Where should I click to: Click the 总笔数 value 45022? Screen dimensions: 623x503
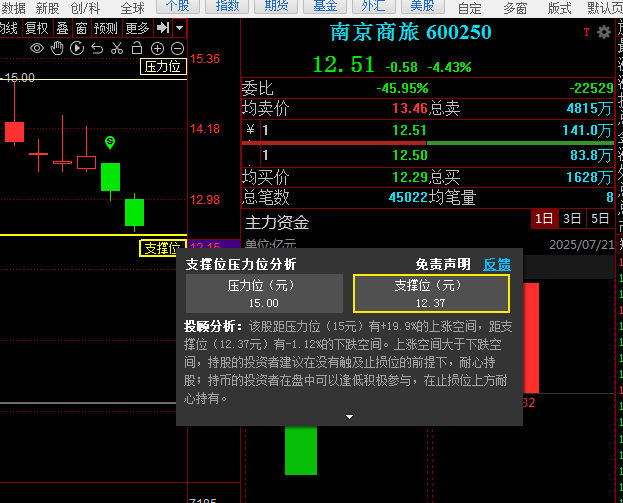(x=408, y=197)
